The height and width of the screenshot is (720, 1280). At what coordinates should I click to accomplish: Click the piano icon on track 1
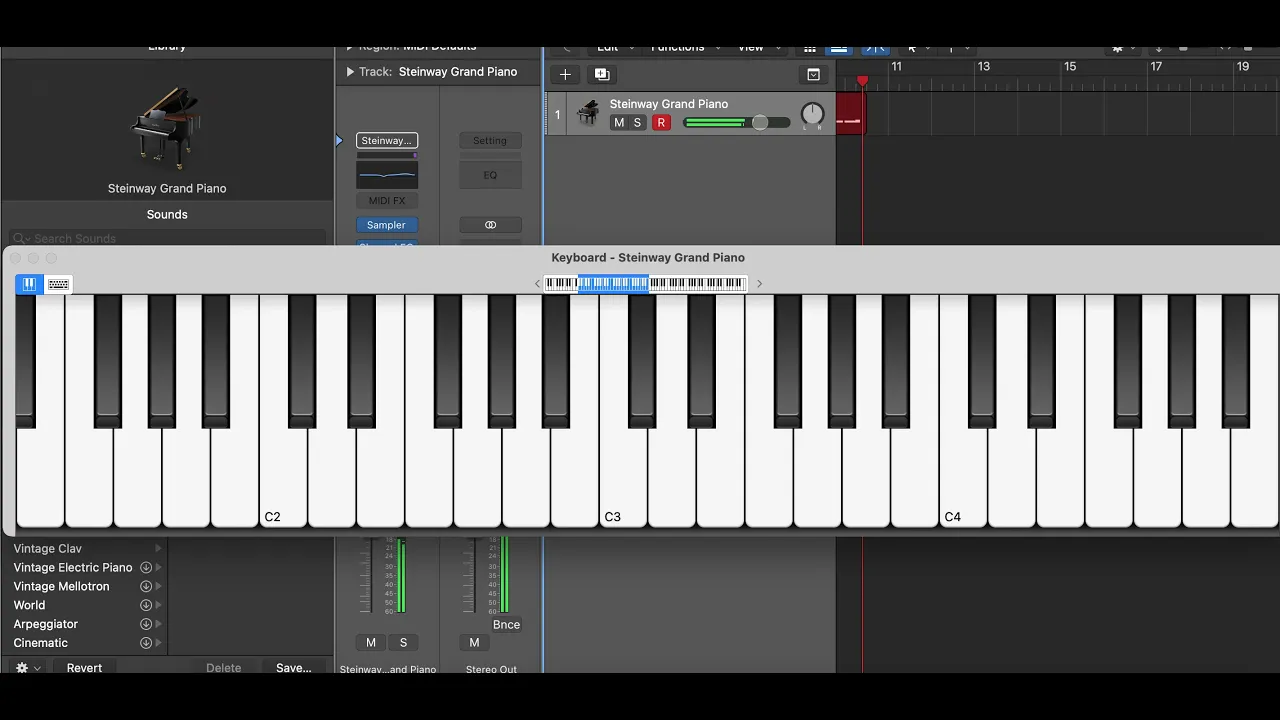[x=588, y=114]
